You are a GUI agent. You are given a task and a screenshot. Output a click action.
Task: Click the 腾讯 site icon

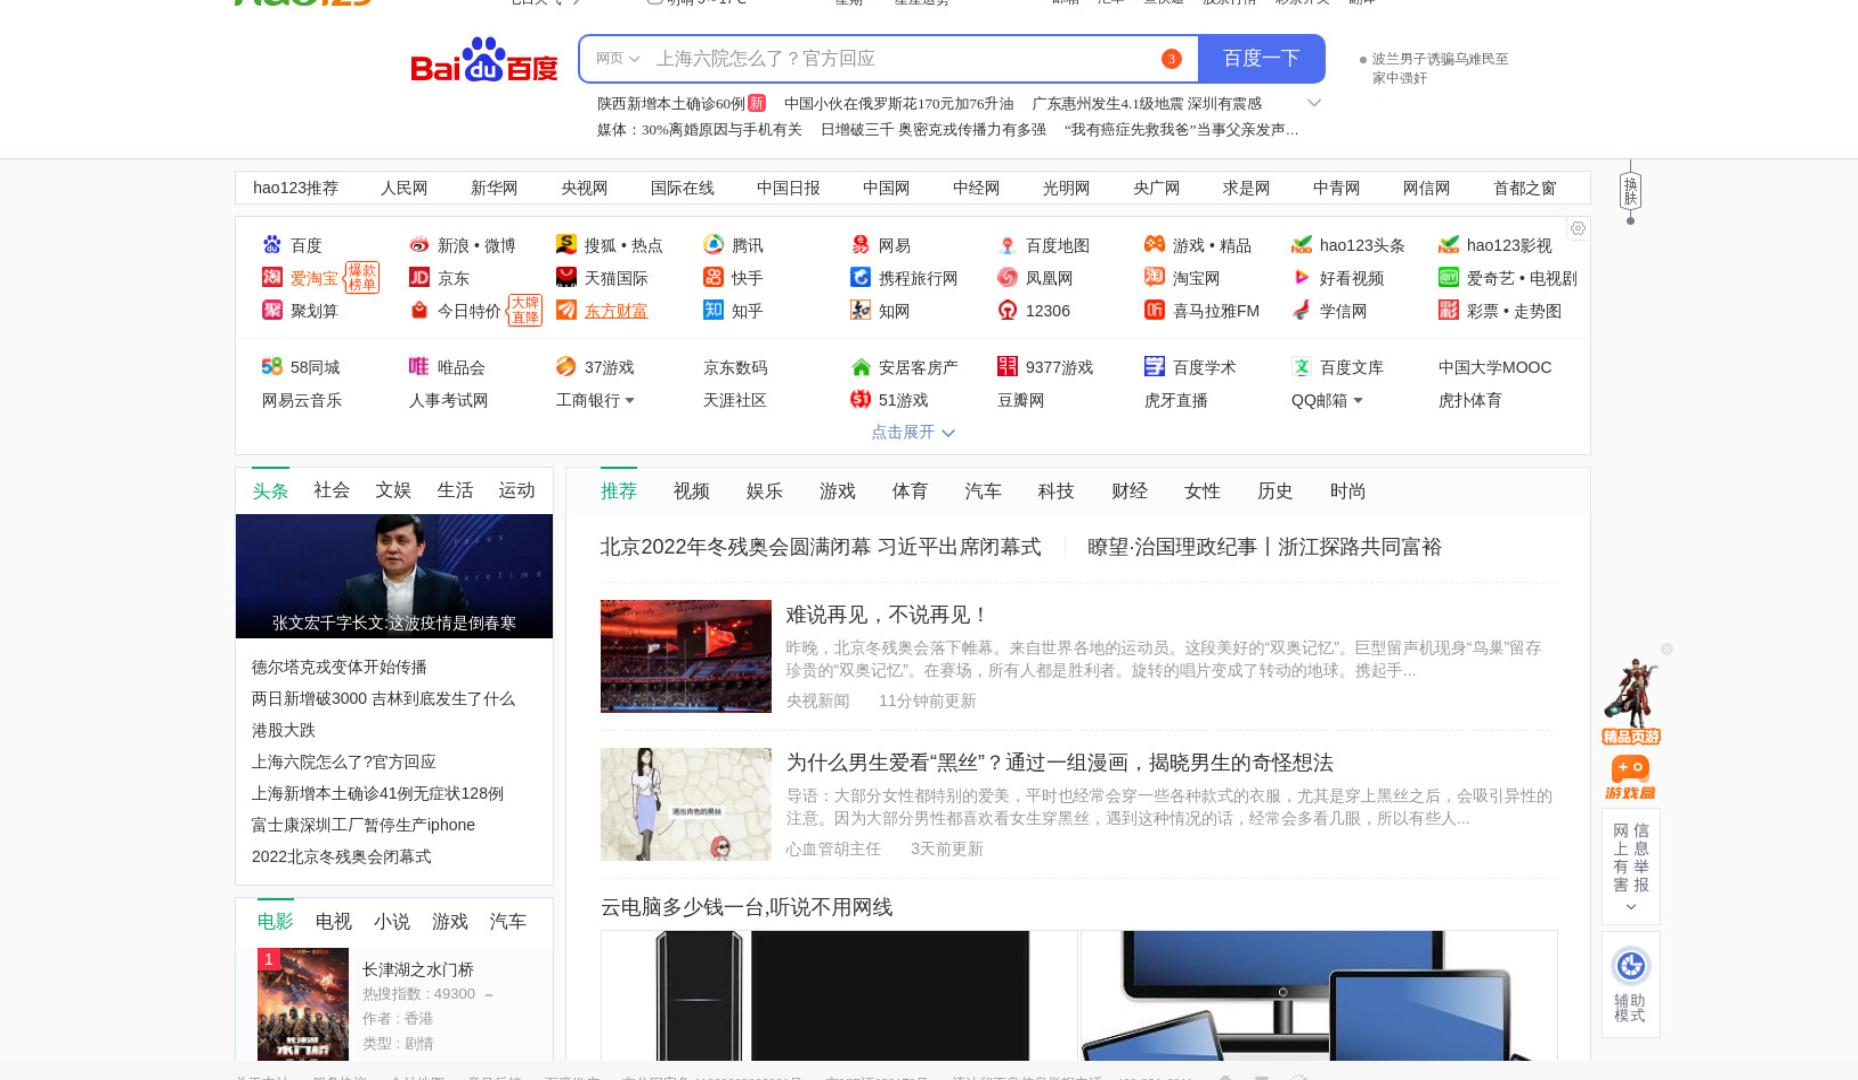[713, 245]
